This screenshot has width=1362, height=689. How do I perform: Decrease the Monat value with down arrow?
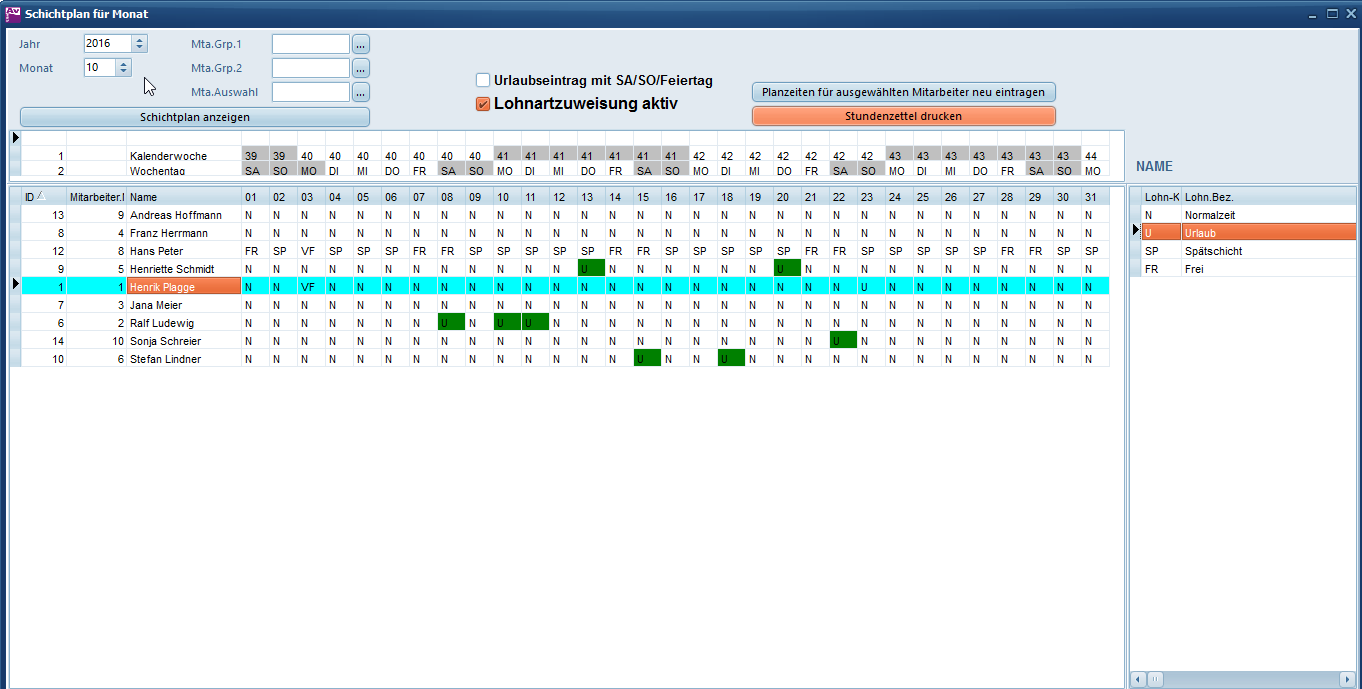point(123,72)
